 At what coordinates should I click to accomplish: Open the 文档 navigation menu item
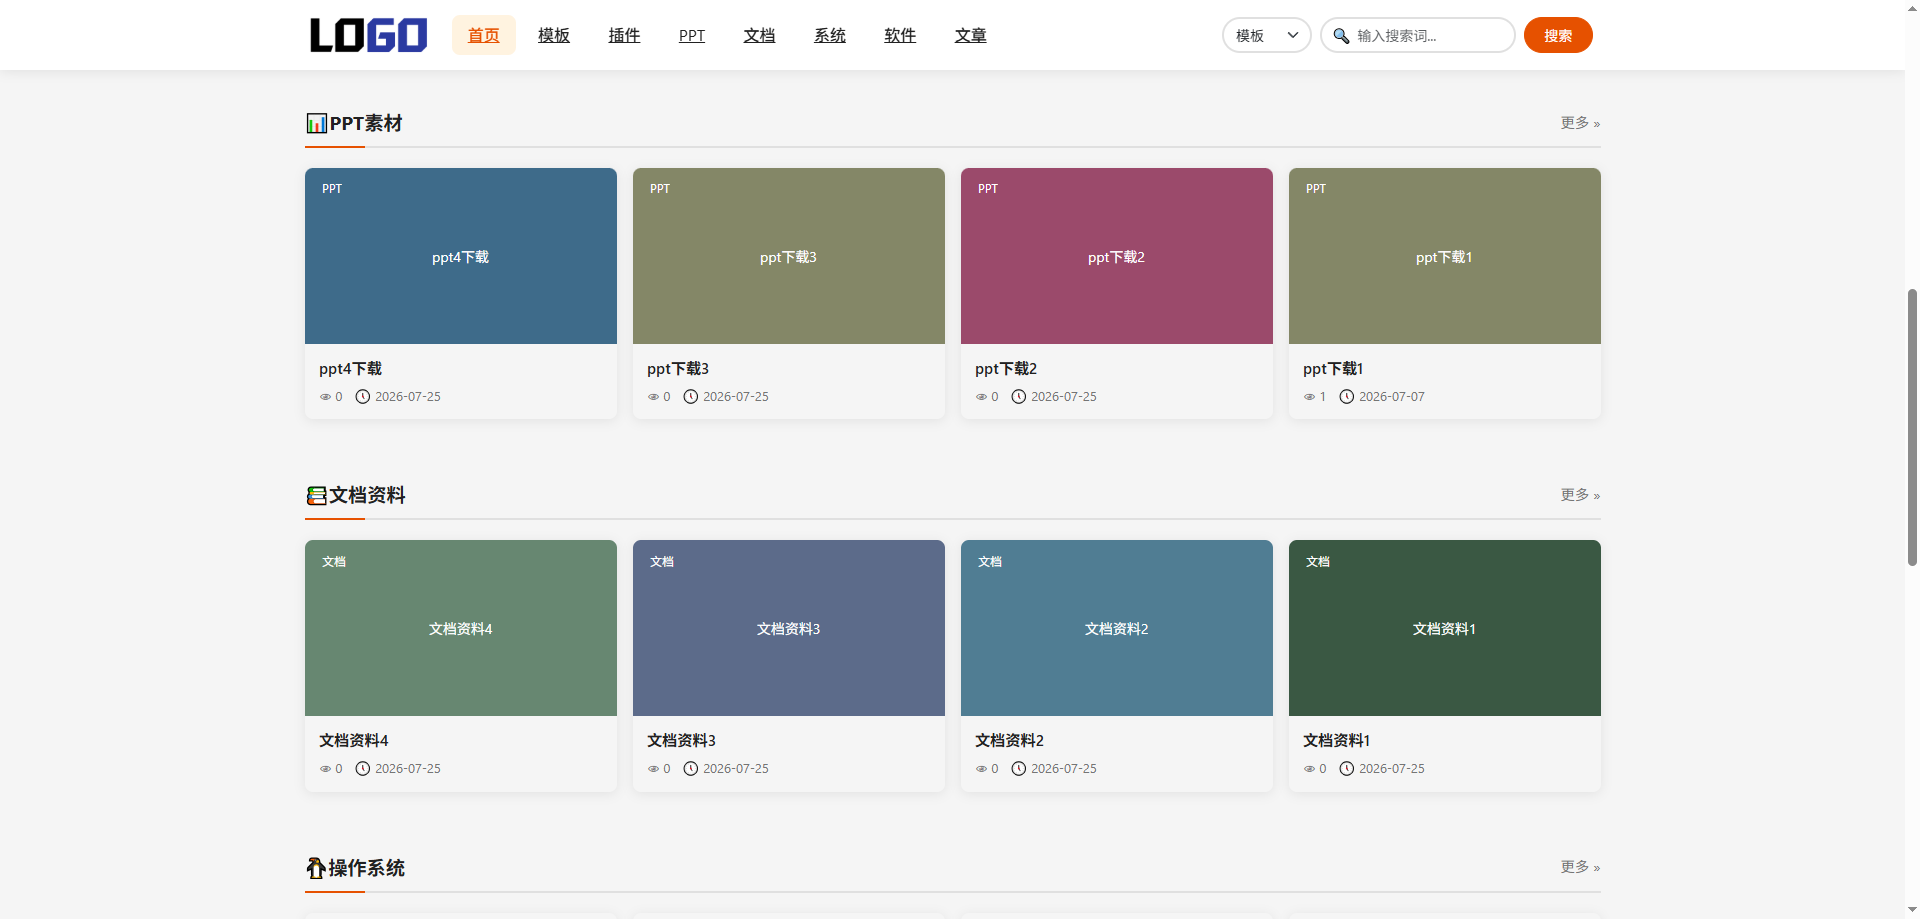point(760,35)
